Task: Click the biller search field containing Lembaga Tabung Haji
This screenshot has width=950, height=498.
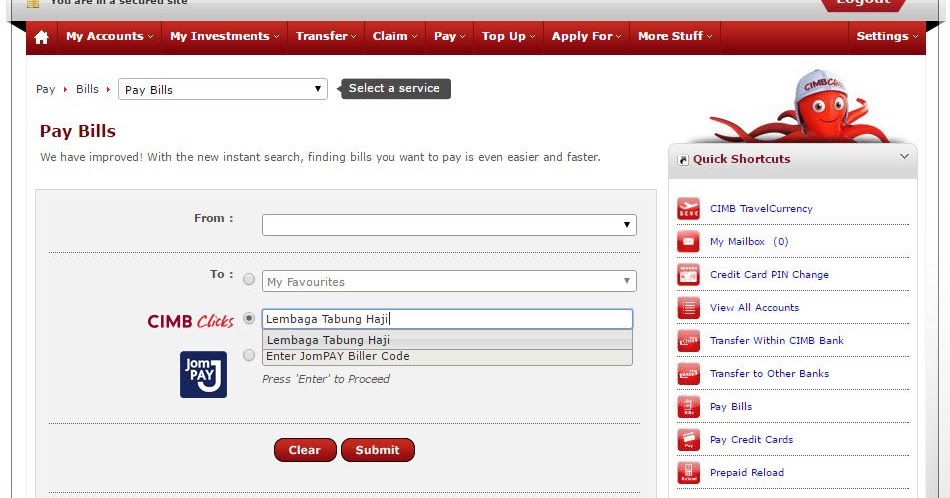Action: [x=447, y=319]
